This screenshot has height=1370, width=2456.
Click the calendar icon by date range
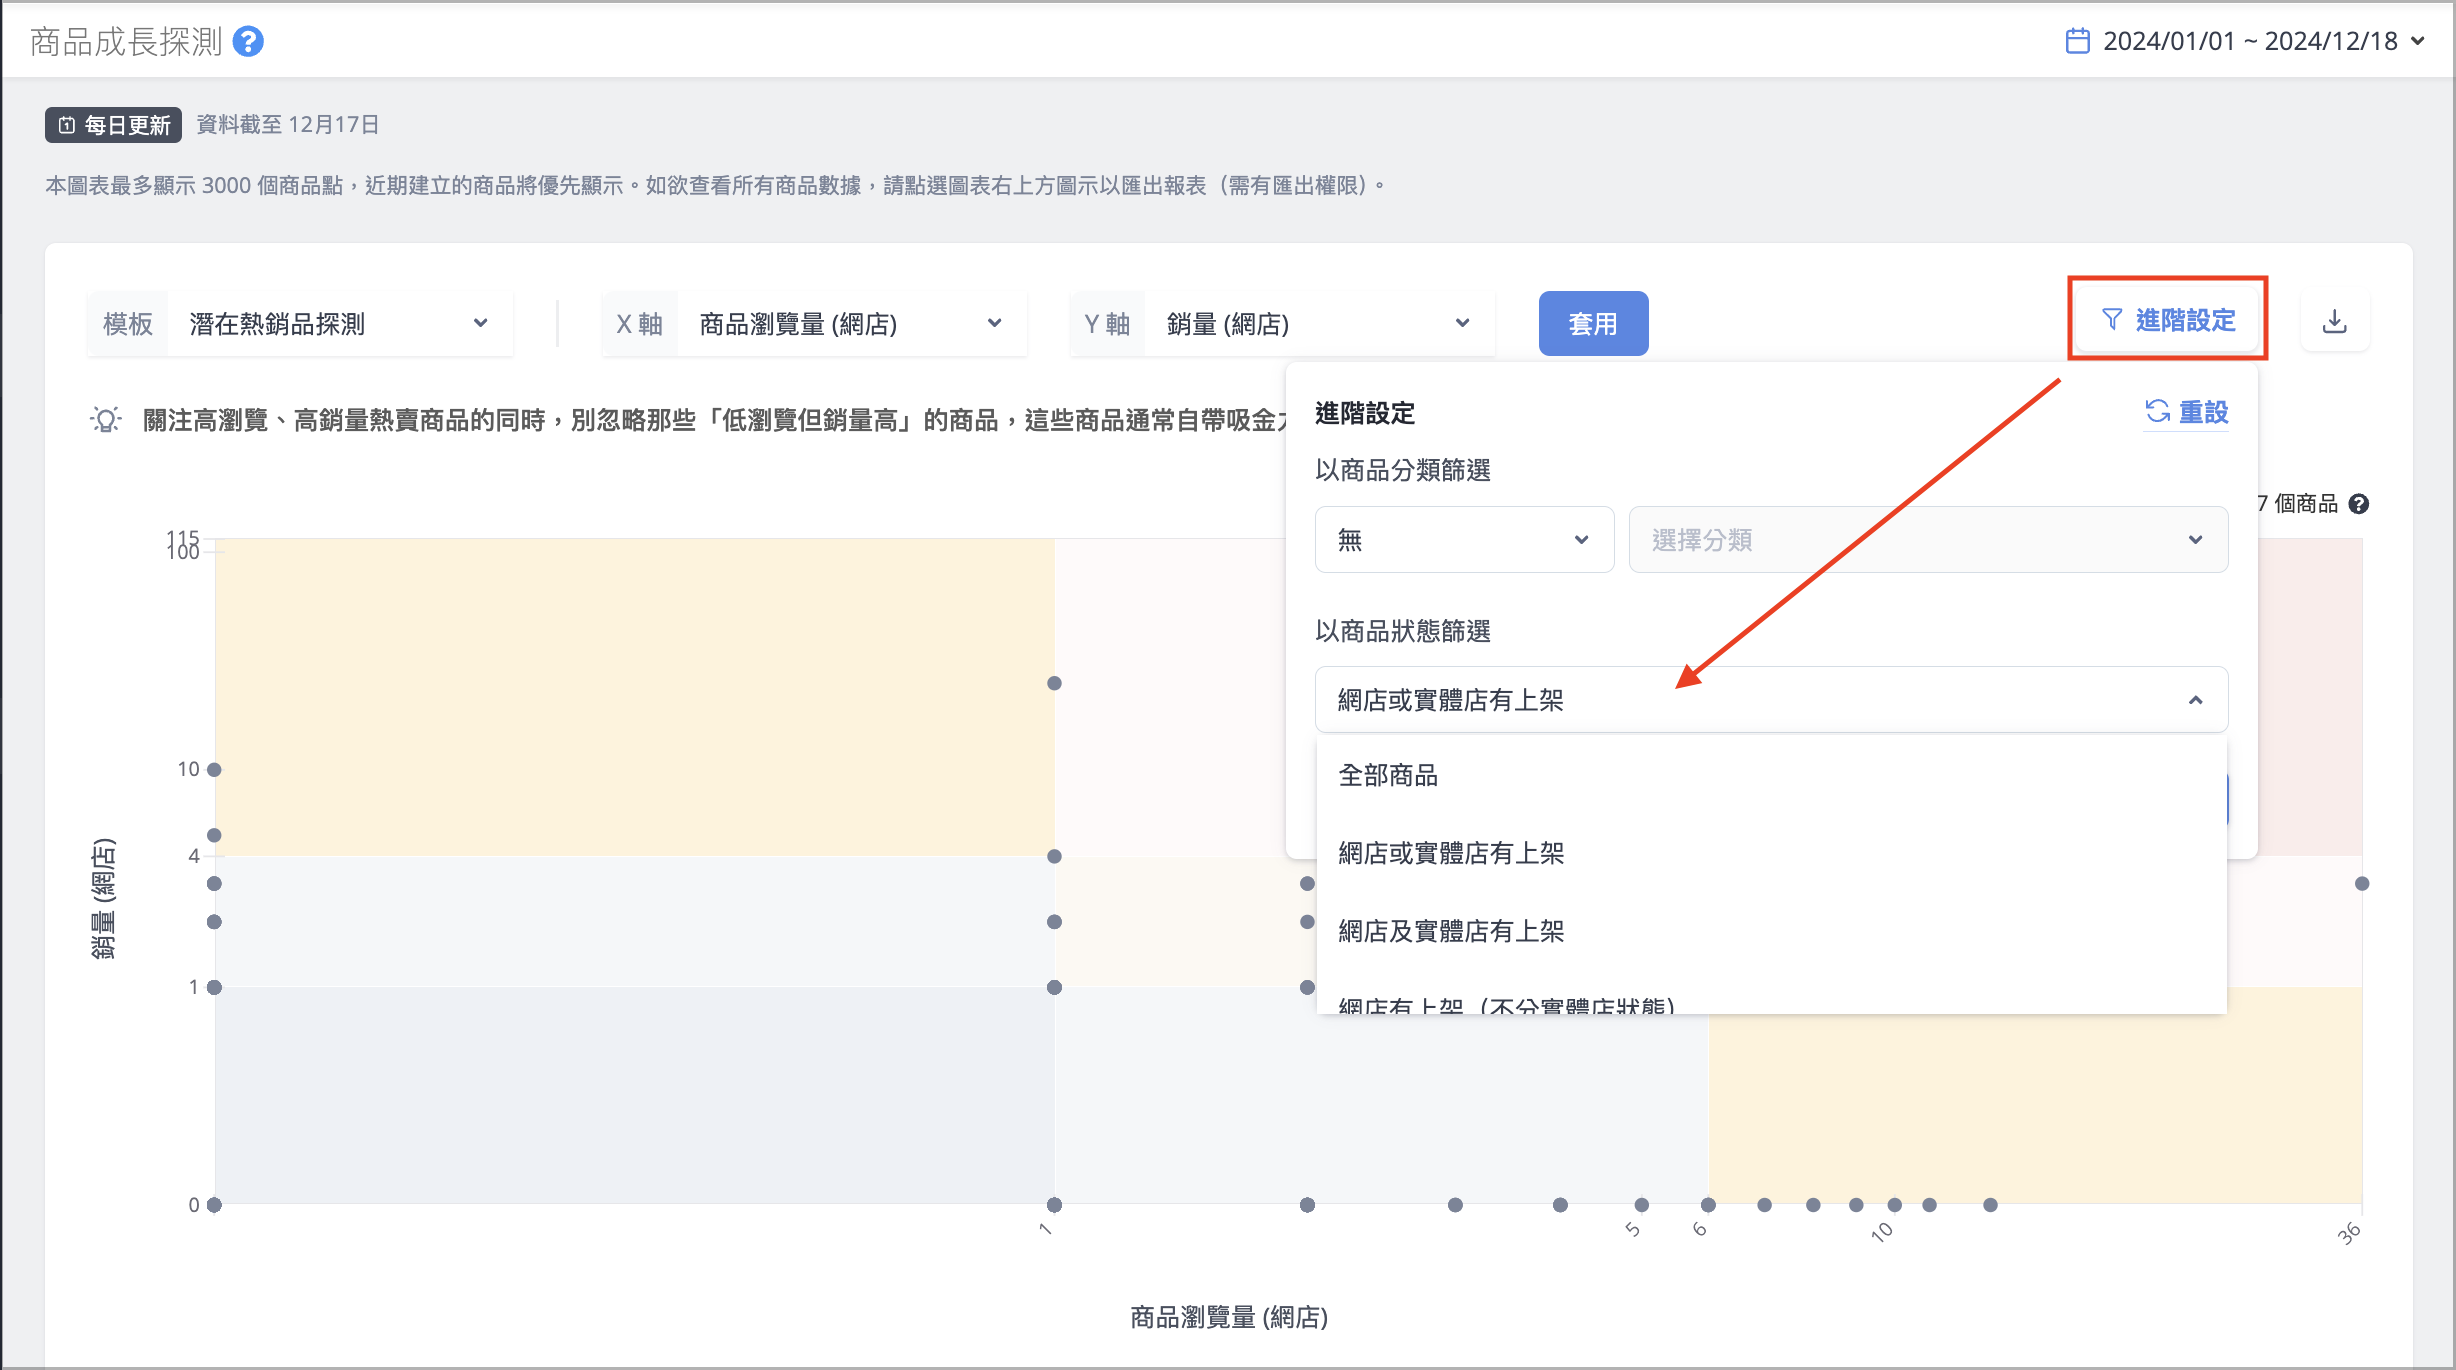pyautogui.click(x=2077, y=41)
